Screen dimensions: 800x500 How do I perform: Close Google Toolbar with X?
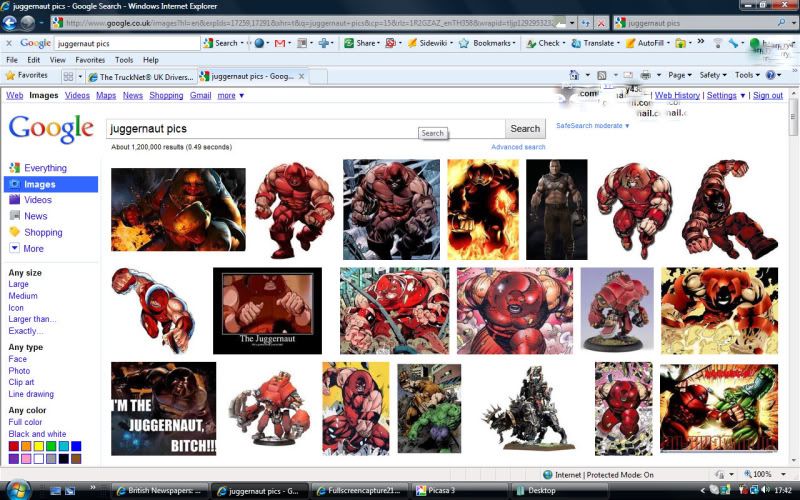[9, 43]
